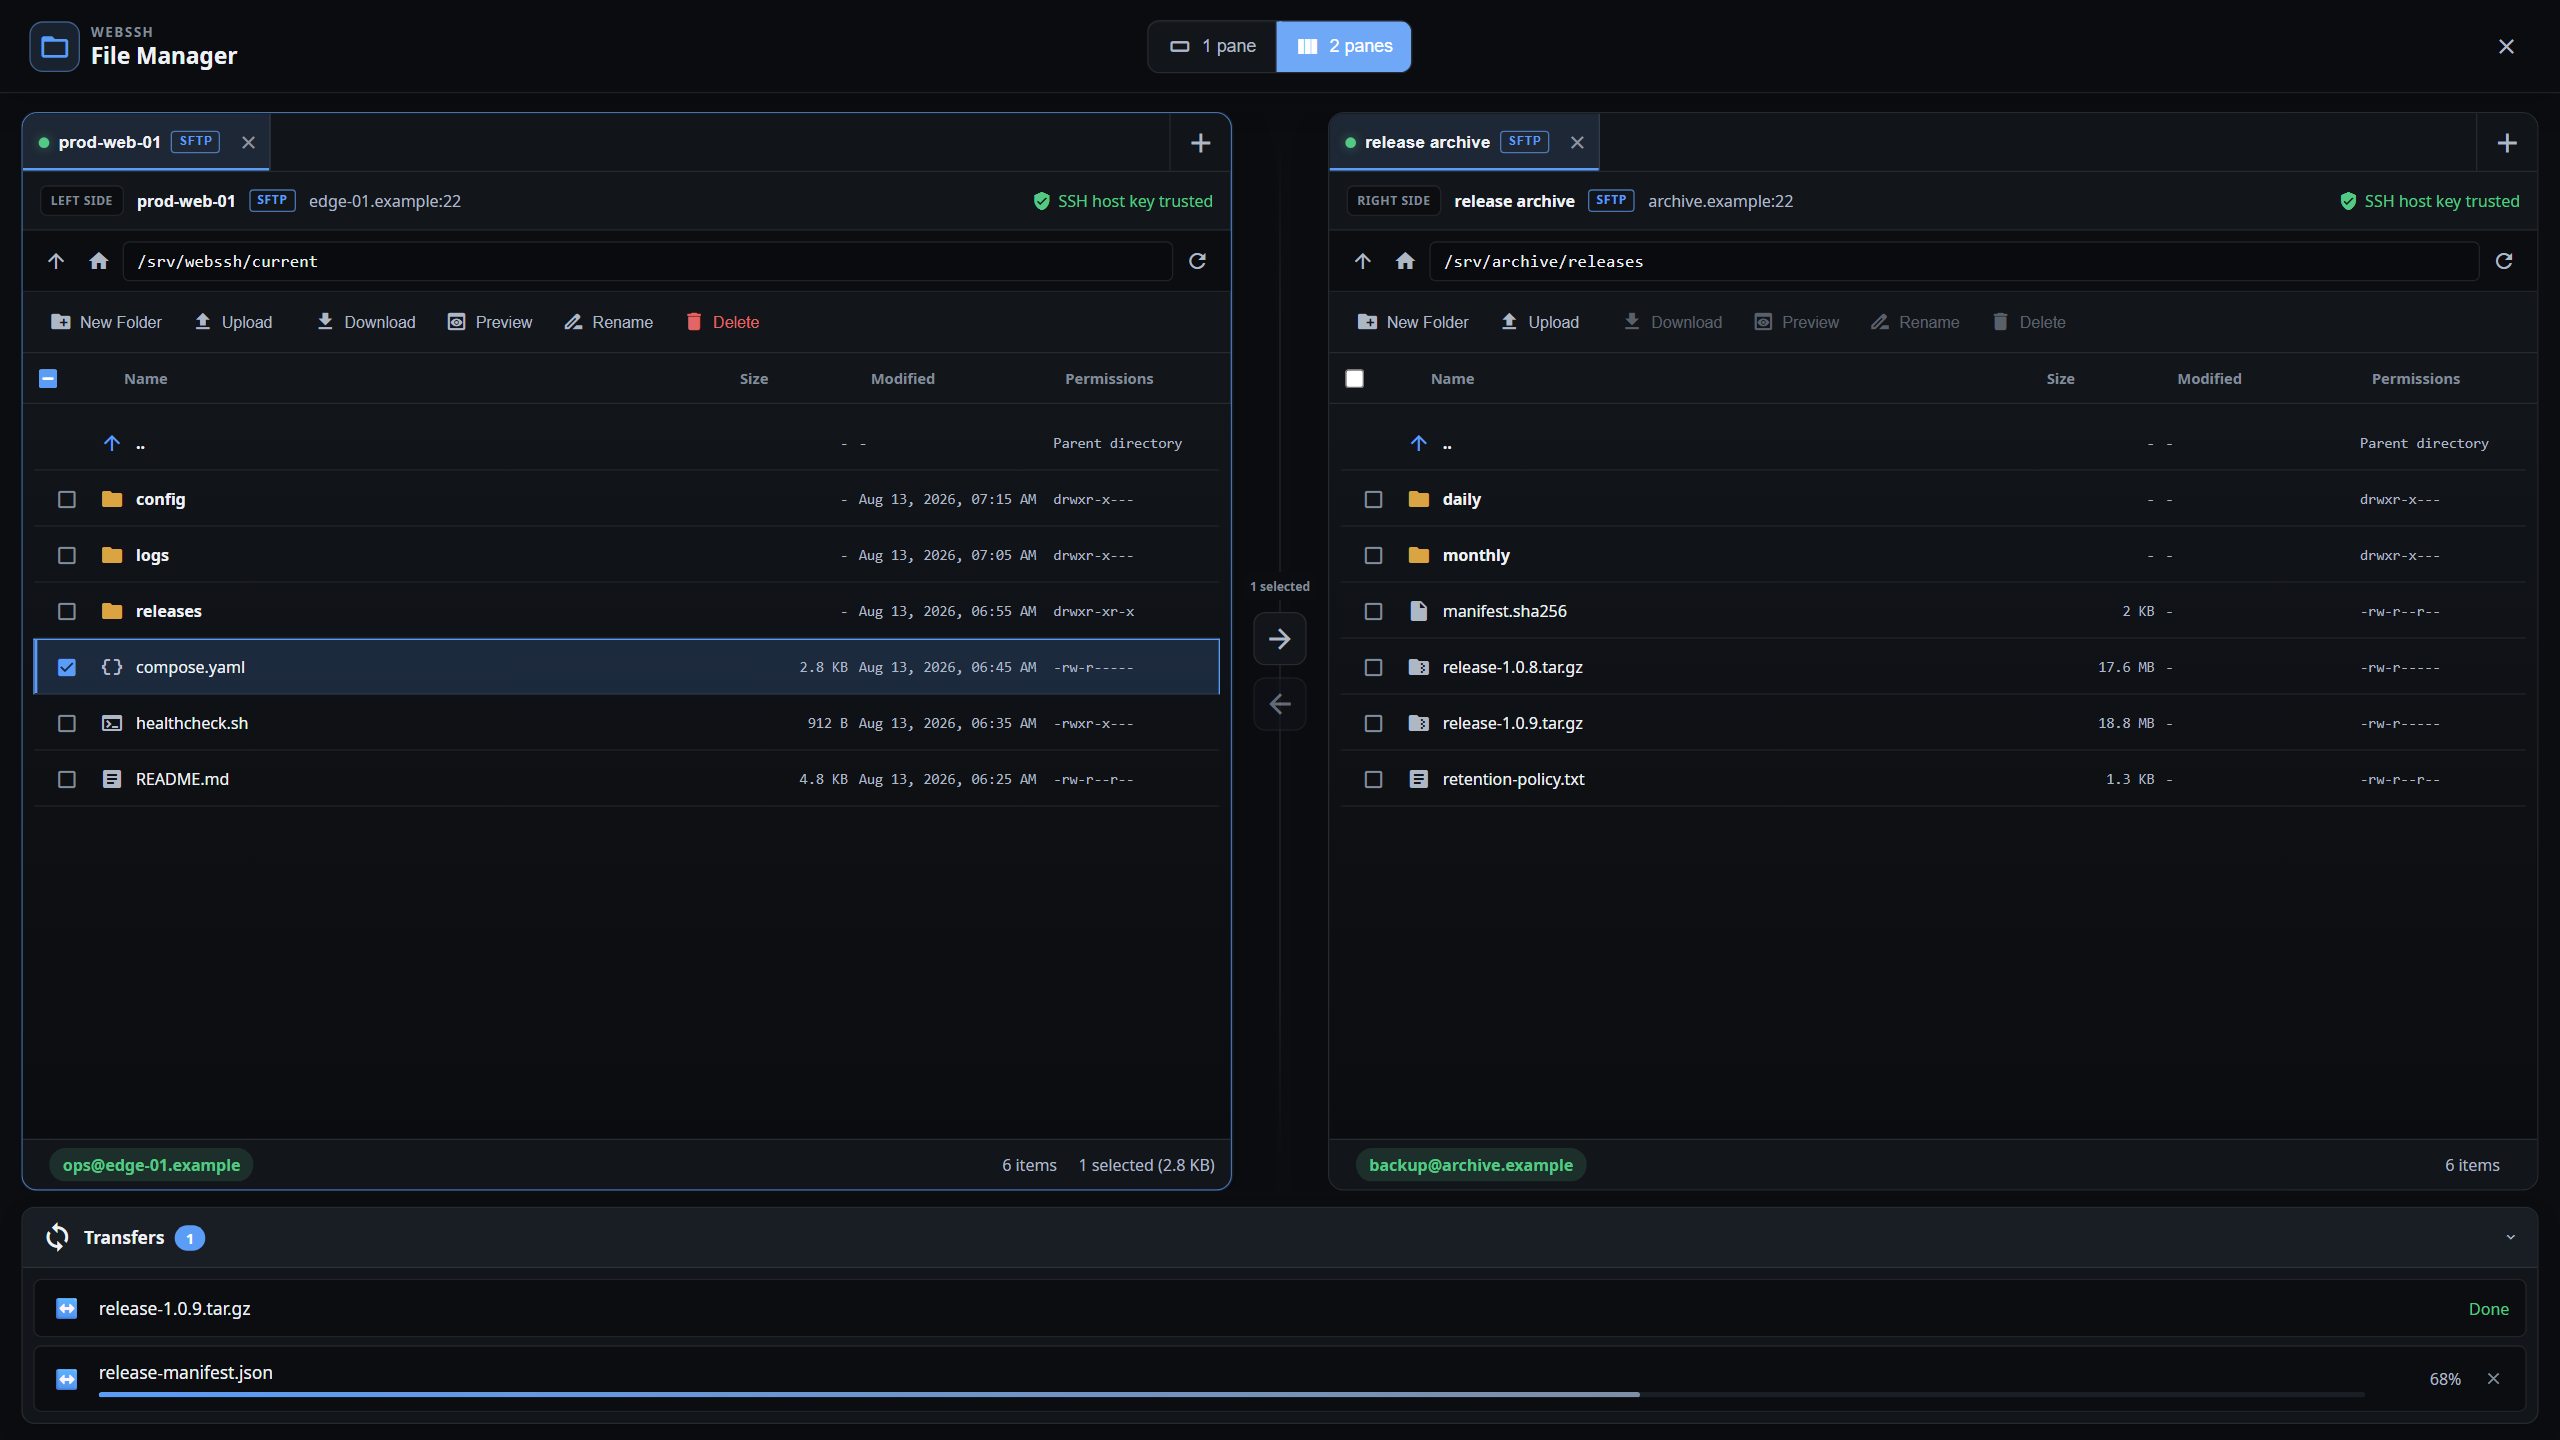Screen dimensions: 2560x1440
Task: Click the Delete trash icon in the left toolbar
Action: [694, 322]
